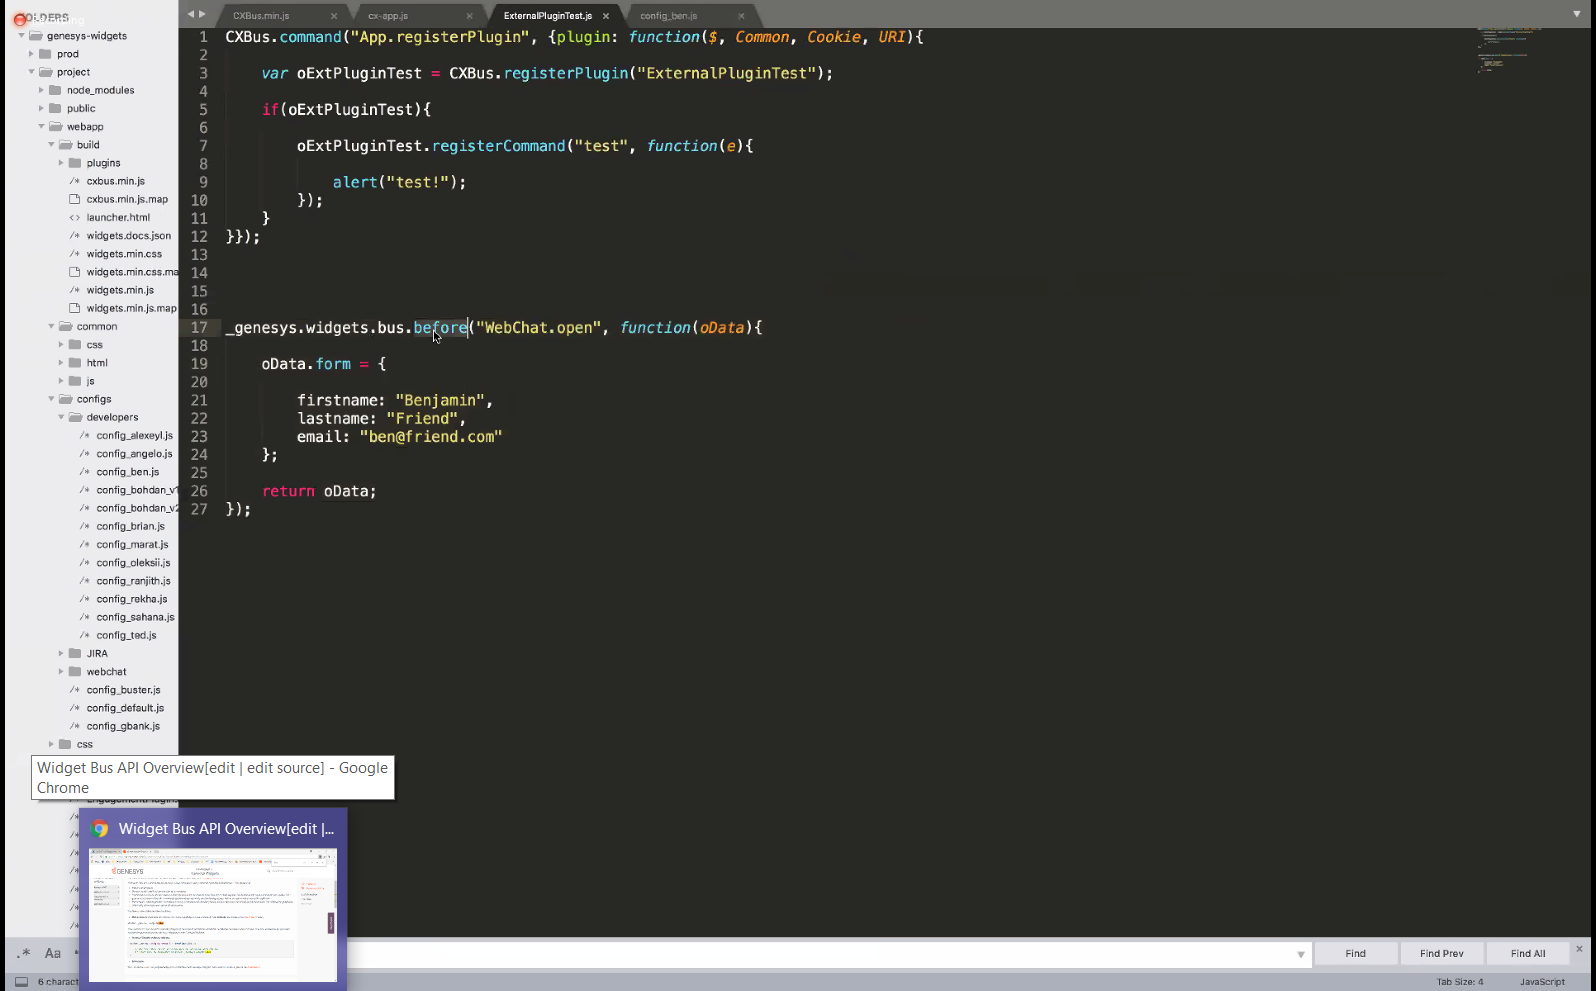Image resolution: width=1596 pixels, height=991 pixels.
Task: Expand the node_modules folder
Action: click(41, 90)
